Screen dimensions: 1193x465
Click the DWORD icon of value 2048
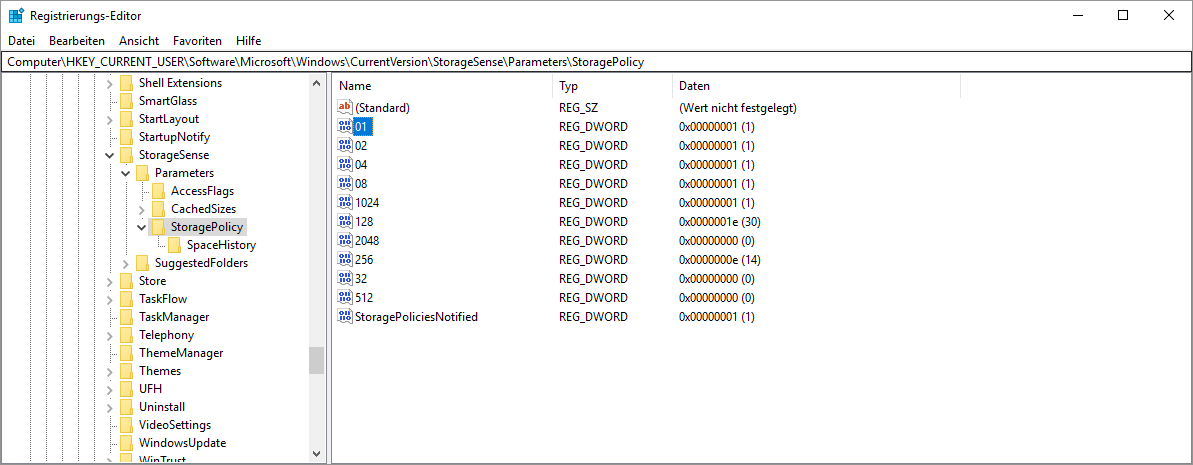(x=346, y=241)
